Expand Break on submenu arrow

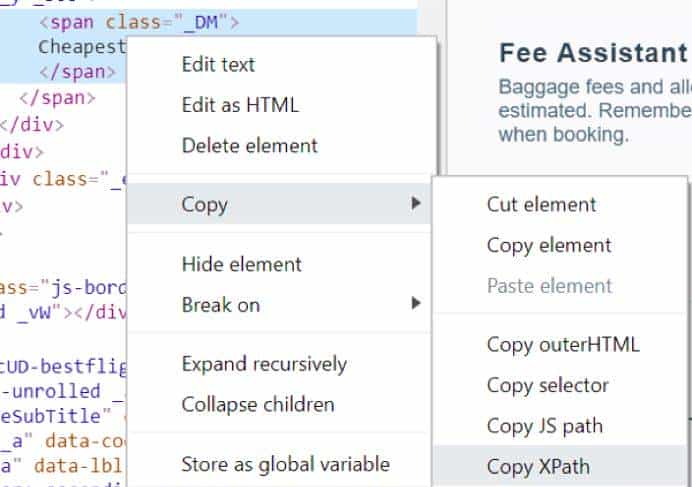(x=415, y=302)
